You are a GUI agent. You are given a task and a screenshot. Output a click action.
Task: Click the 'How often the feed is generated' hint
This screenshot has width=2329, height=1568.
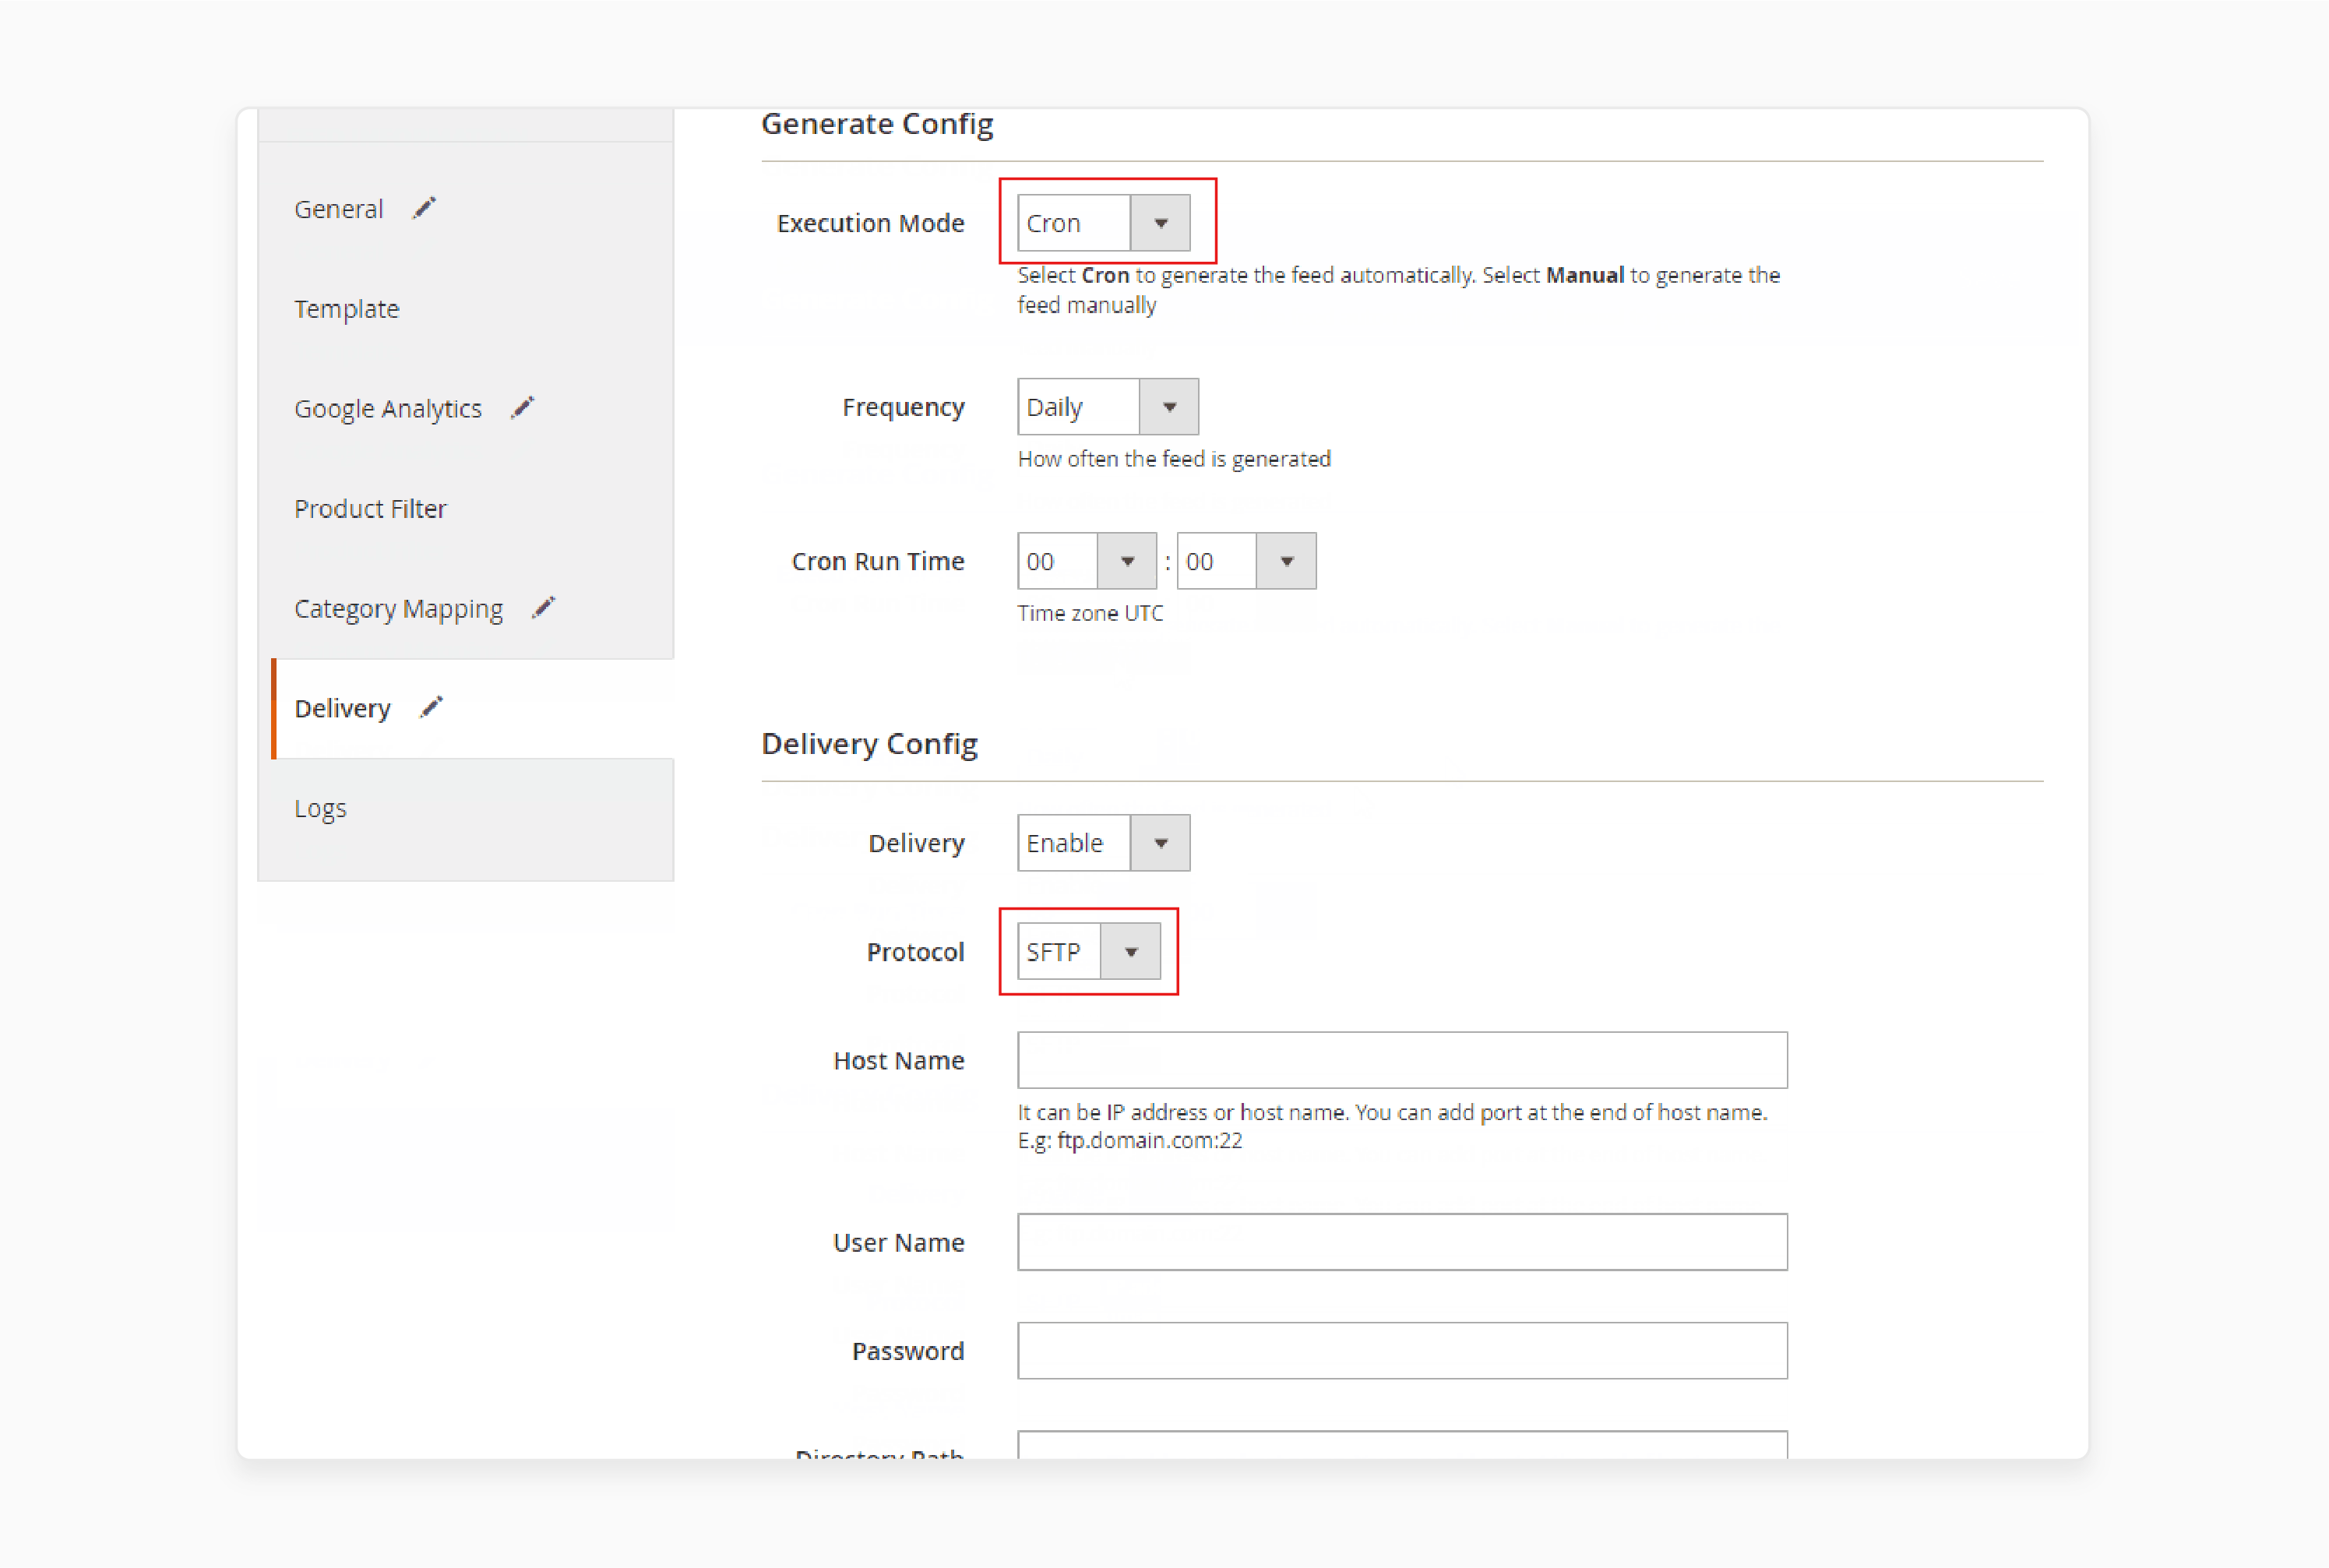1174,459
